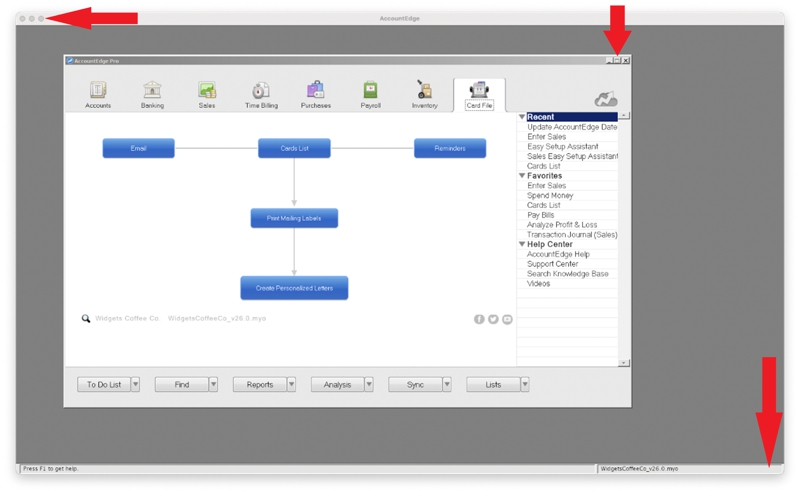The image size is (800, 494).
Task: Open Videos help link
Action: 539,284
